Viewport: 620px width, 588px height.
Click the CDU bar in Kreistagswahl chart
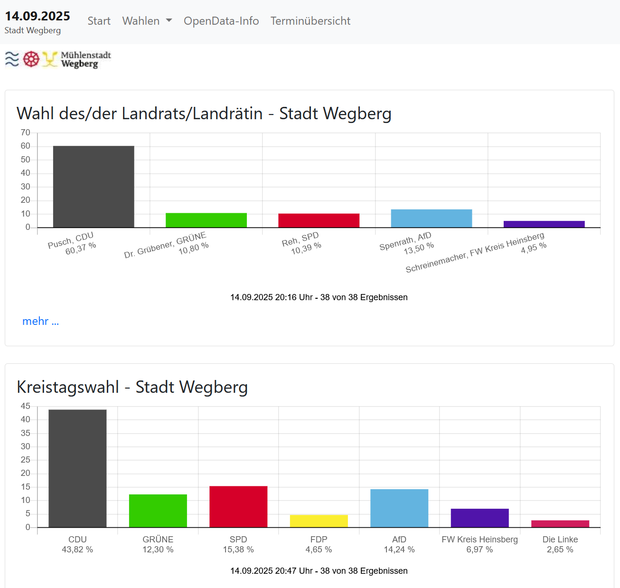point(77,468)
